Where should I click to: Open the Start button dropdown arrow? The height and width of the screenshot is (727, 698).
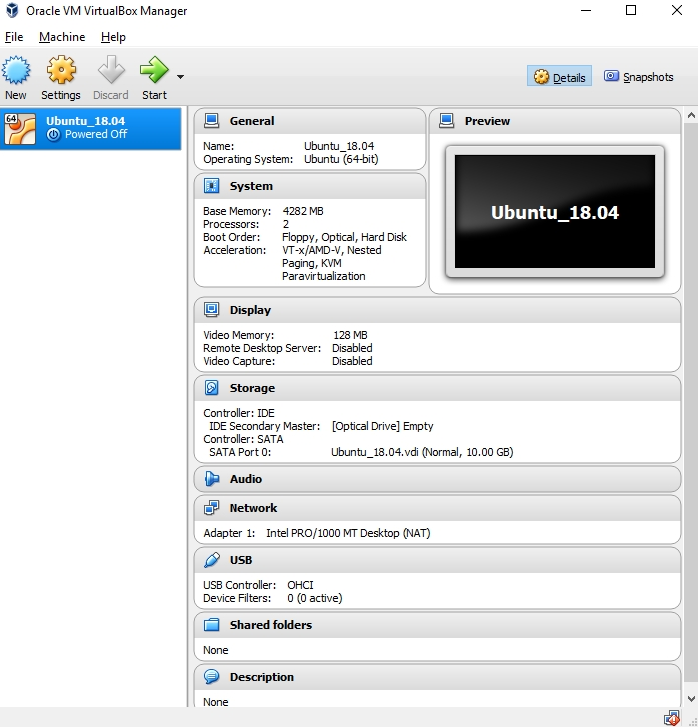tap(180, 77)
